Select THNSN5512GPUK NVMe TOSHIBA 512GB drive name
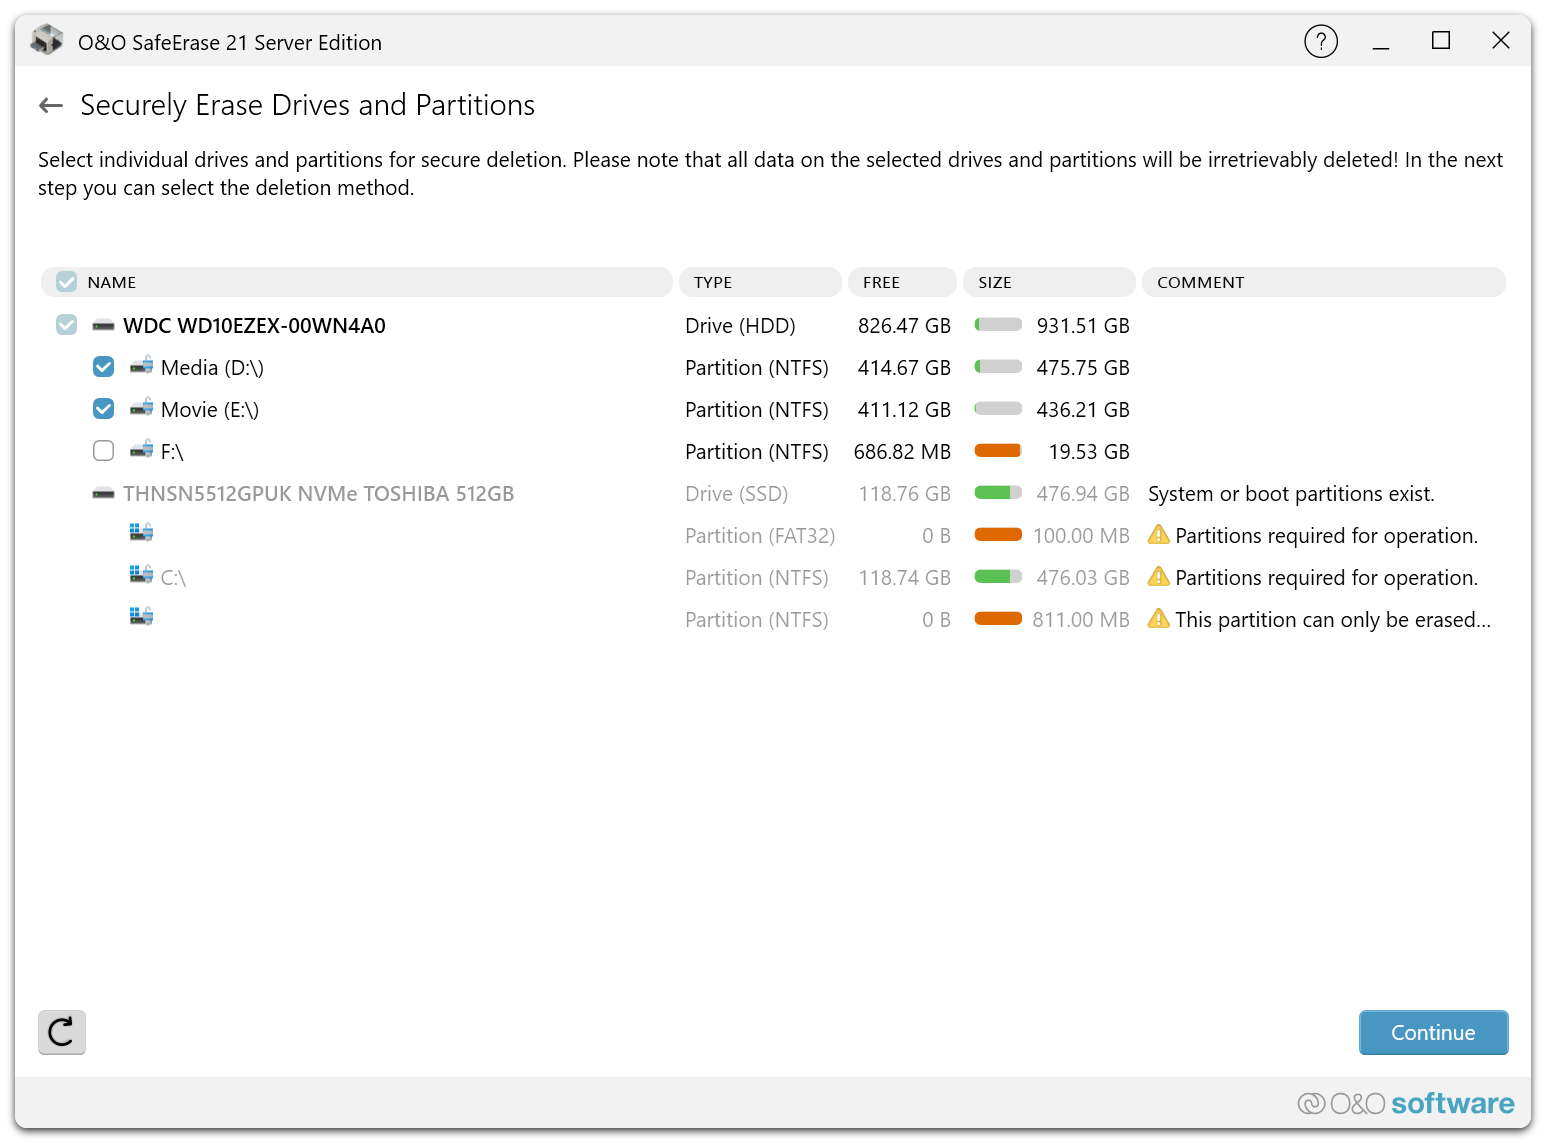 click(x=318, y=494)
